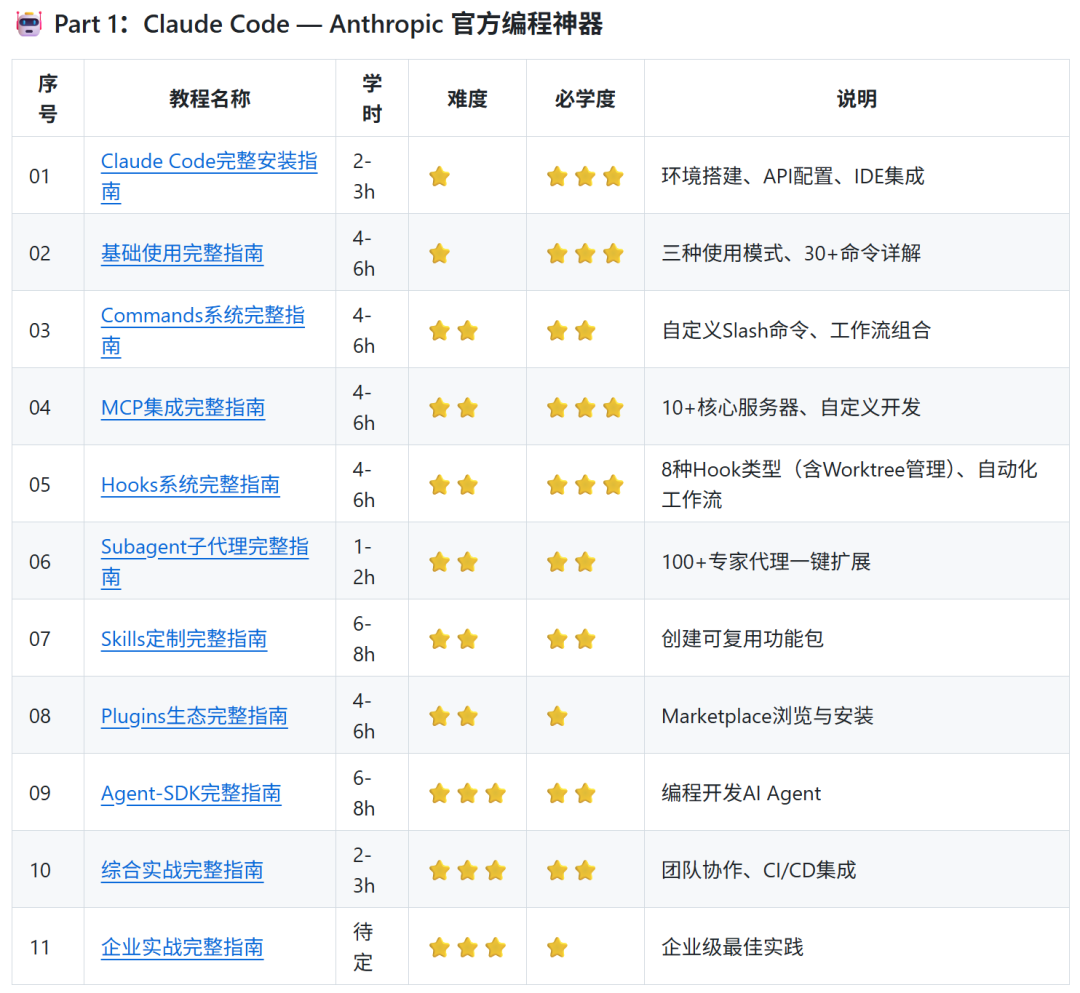Image resolution: width=1080 pixels, height=993 pixels.
Task: Click the 序号 column header
Action: 48,98
